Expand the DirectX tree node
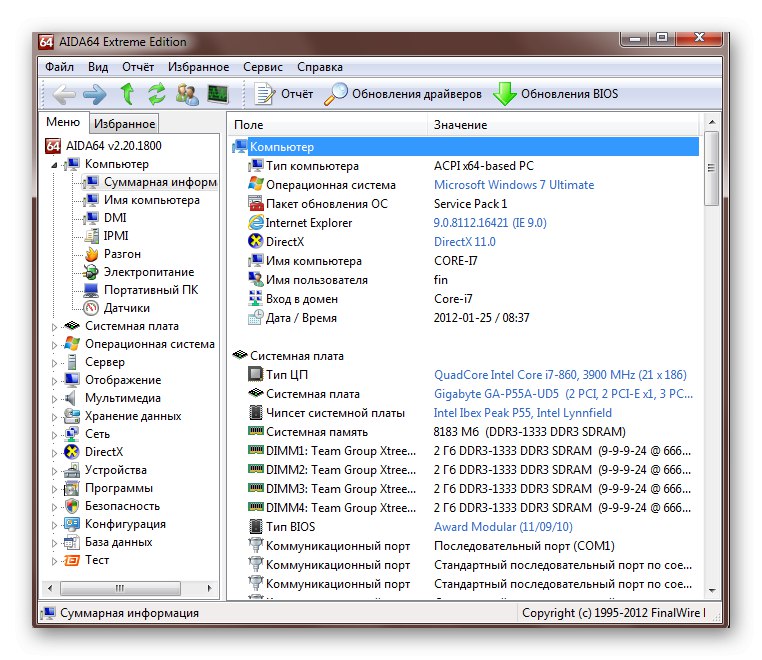Viewport: 762px width, 660px height. coord(55,452)
